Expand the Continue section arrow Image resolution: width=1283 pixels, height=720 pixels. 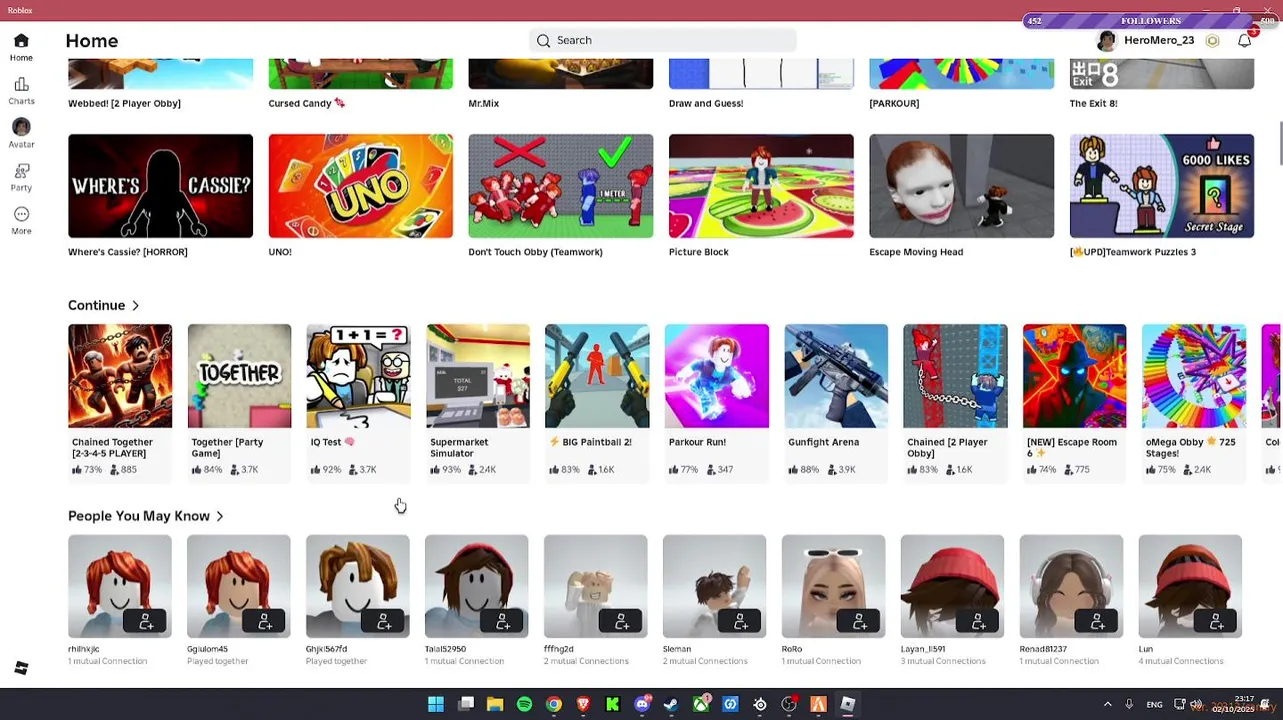[x=135, y=306]
